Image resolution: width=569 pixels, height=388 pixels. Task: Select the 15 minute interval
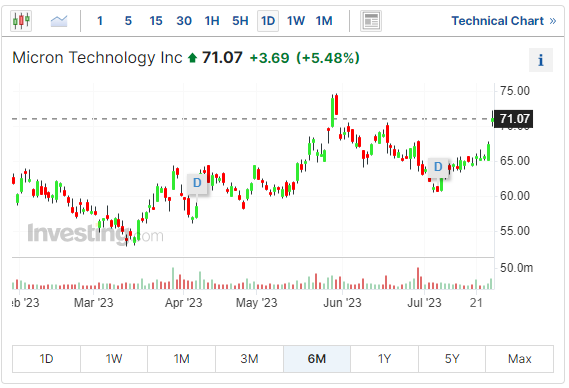[x=156, y=21]
